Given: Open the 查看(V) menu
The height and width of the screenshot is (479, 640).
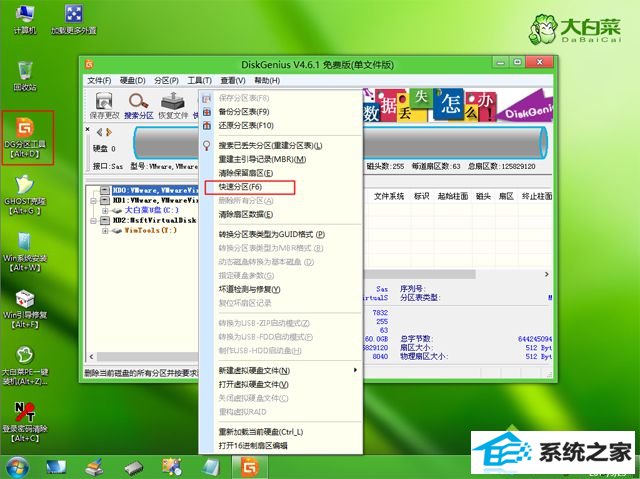Looking at the screenshot, I should tap(233, 80).
